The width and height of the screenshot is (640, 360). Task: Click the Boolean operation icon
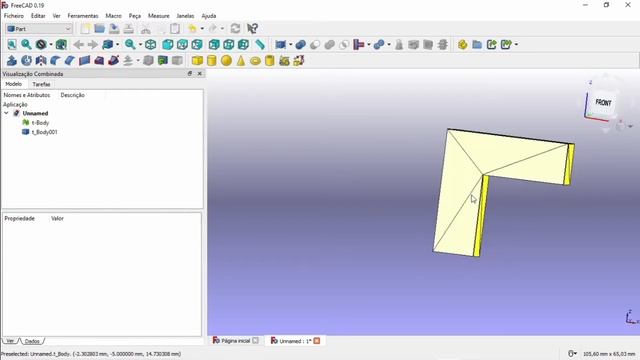click(300, 44)
